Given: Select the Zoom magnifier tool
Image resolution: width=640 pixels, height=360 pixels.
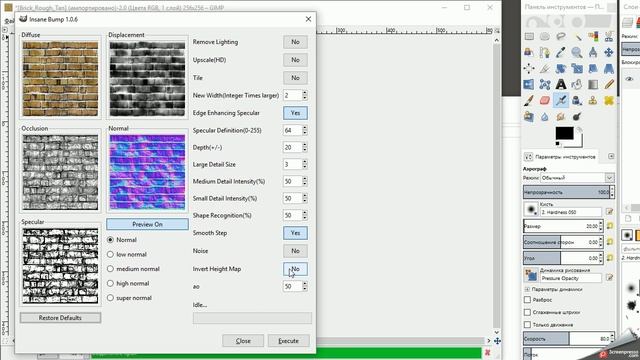Looking at the screenshot, I should click(x=577, y=52).
